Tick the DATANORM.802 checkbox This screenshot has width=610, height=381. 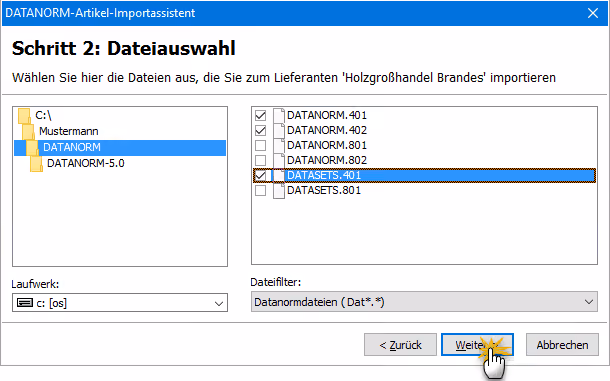pyautogui.click(x=260, y=160)
